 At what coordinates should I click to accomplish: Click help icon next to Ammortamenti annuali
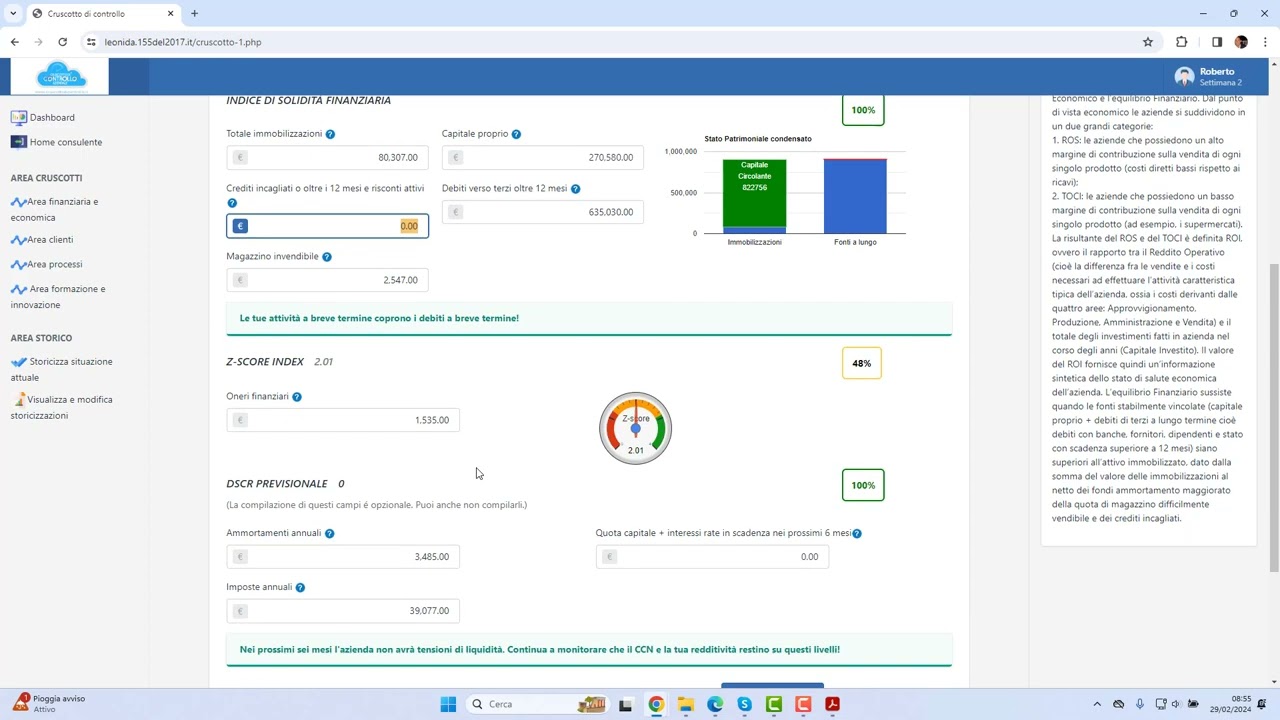pos(329,534)
